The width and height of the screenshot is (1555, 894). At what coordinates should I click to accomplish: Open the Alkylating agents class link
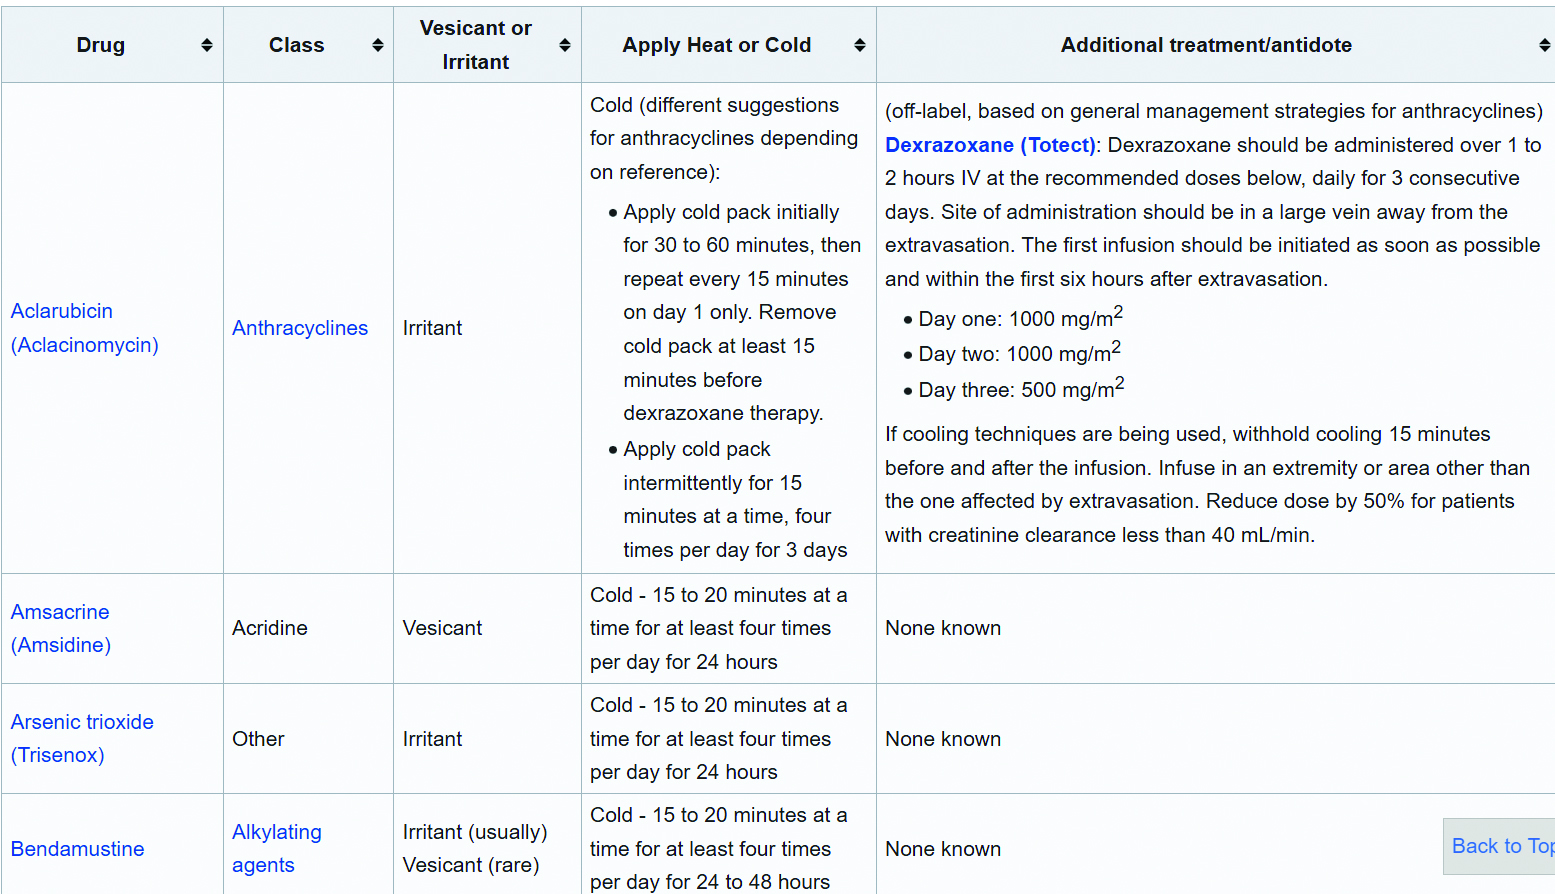click(276, 848)
